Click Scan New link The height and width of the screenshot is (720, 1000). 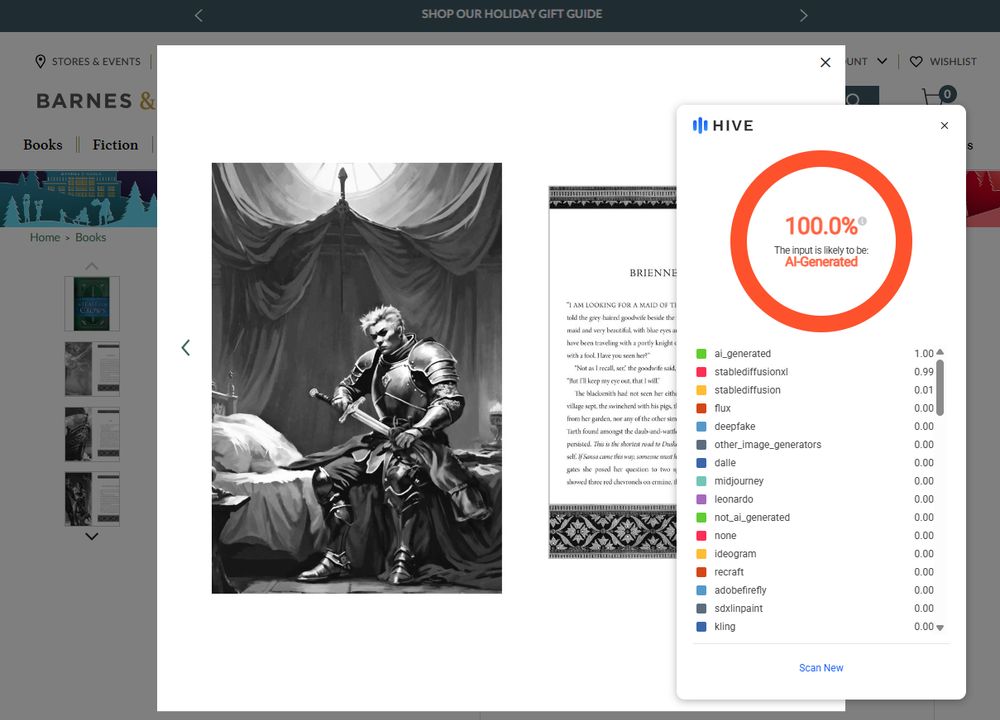pos(821,668)
